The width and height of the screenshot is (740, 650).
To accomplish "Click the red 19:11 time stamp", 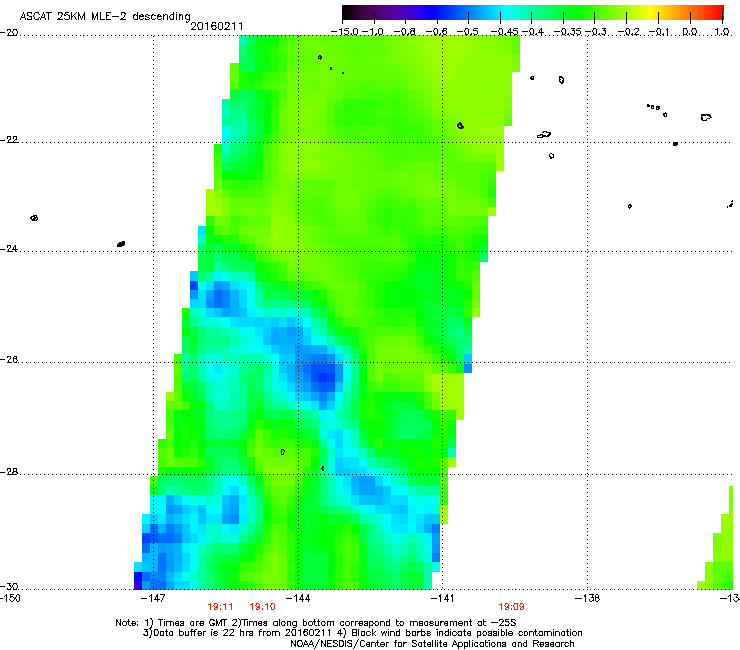I will [220, 607].
